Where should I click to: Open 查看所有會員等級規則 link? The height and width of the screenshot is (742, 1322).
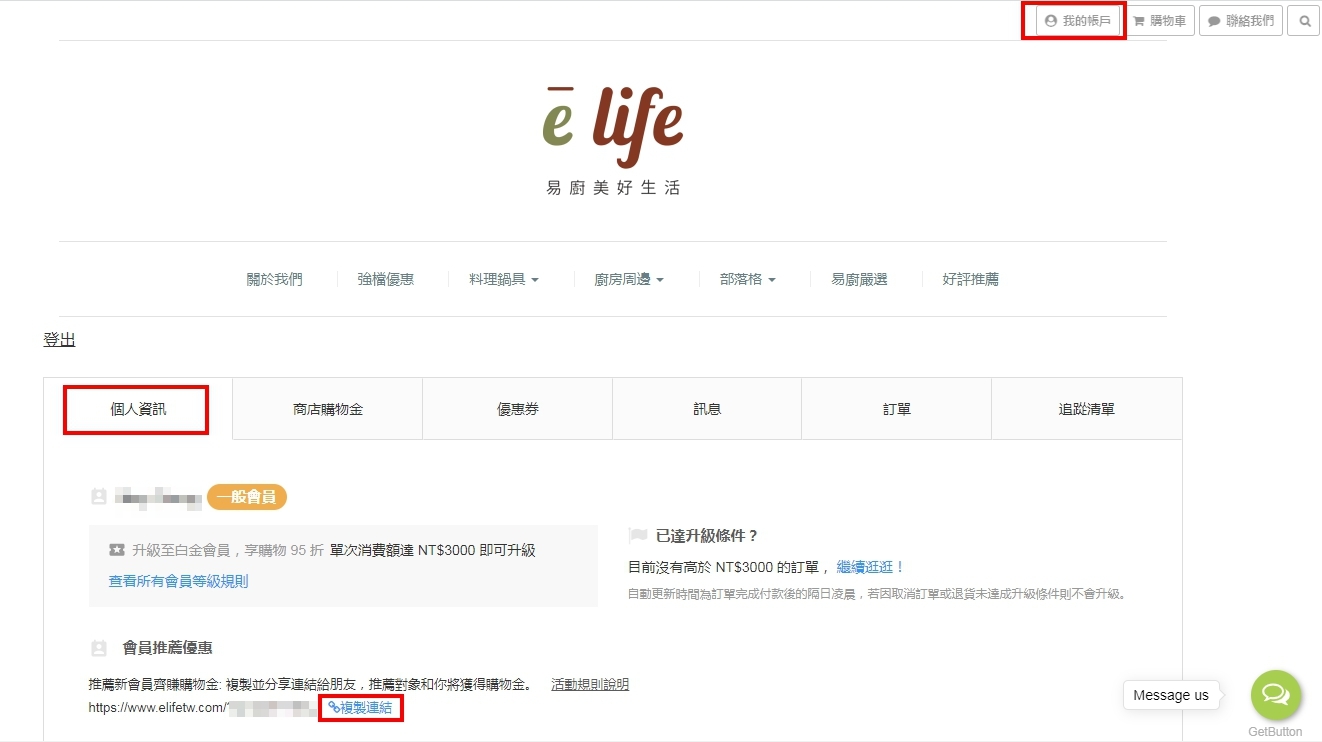(x=179, y=581)
